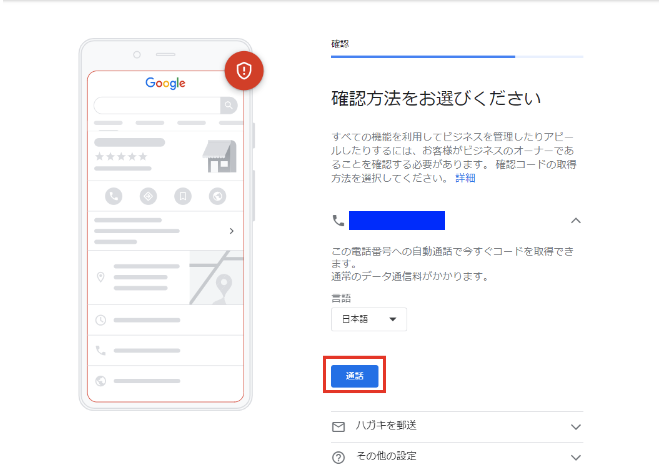Screen dimensions: 663x475
Task: Click the blue progress bar under 確認
Action: [x=422, y=57]
